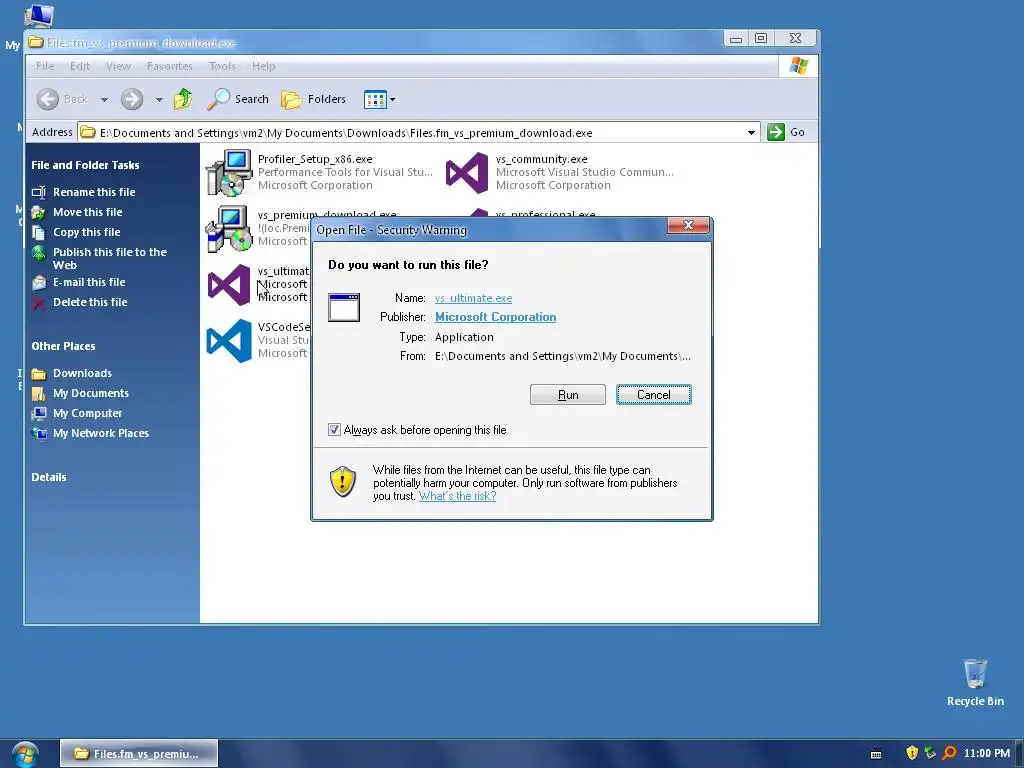This screenshot has width=1024, height=768.
Task: Click the red Delete this file icon
Action: click(x=39, y=302)
